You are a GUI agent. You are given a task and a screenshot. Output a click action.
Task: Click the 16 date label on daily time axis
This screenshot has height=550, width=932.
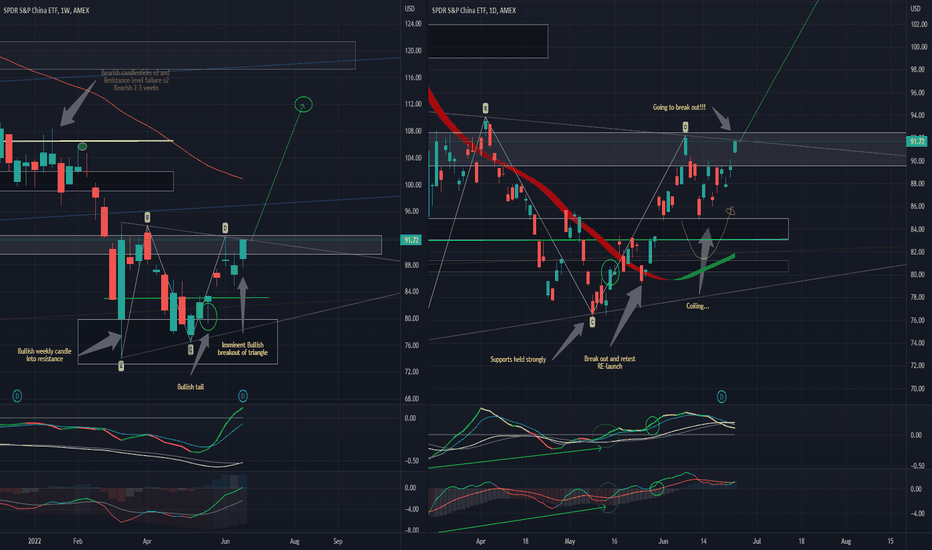[x=614, y=541]
